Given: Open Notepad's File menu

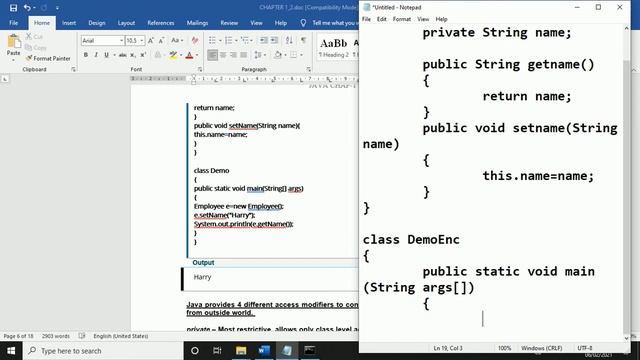Looking at the screenshot, I should coord(367,19).
